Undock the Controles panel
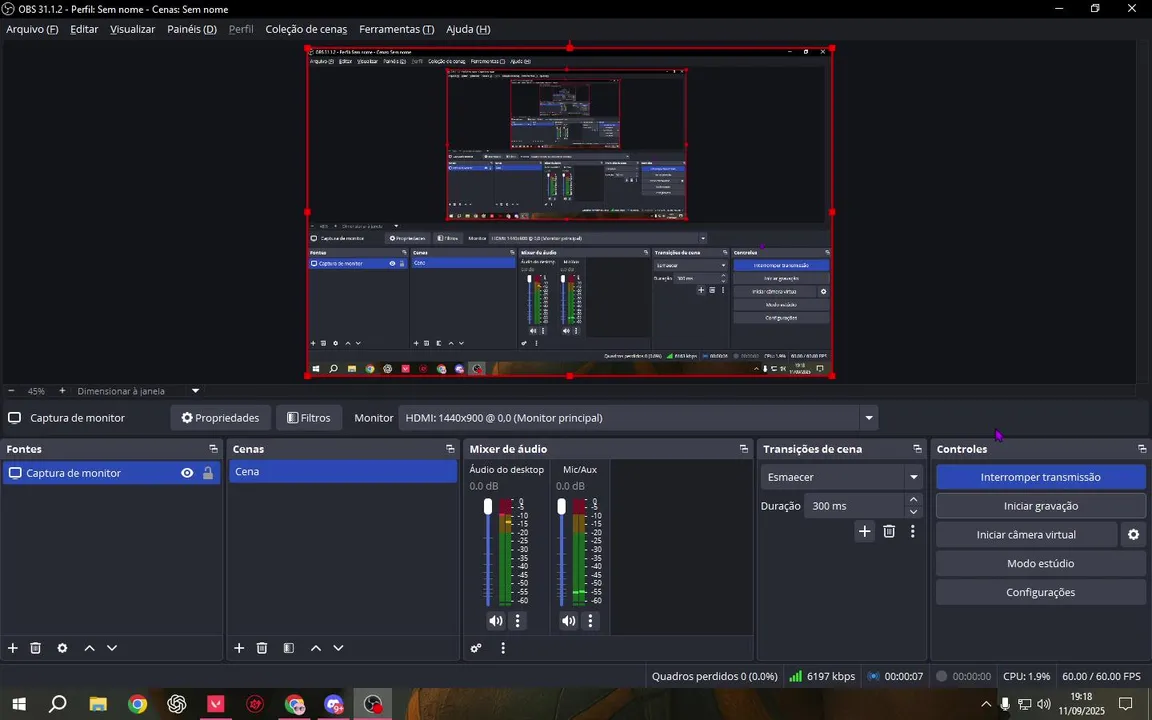The image size is (1152, 720). 1142,449
